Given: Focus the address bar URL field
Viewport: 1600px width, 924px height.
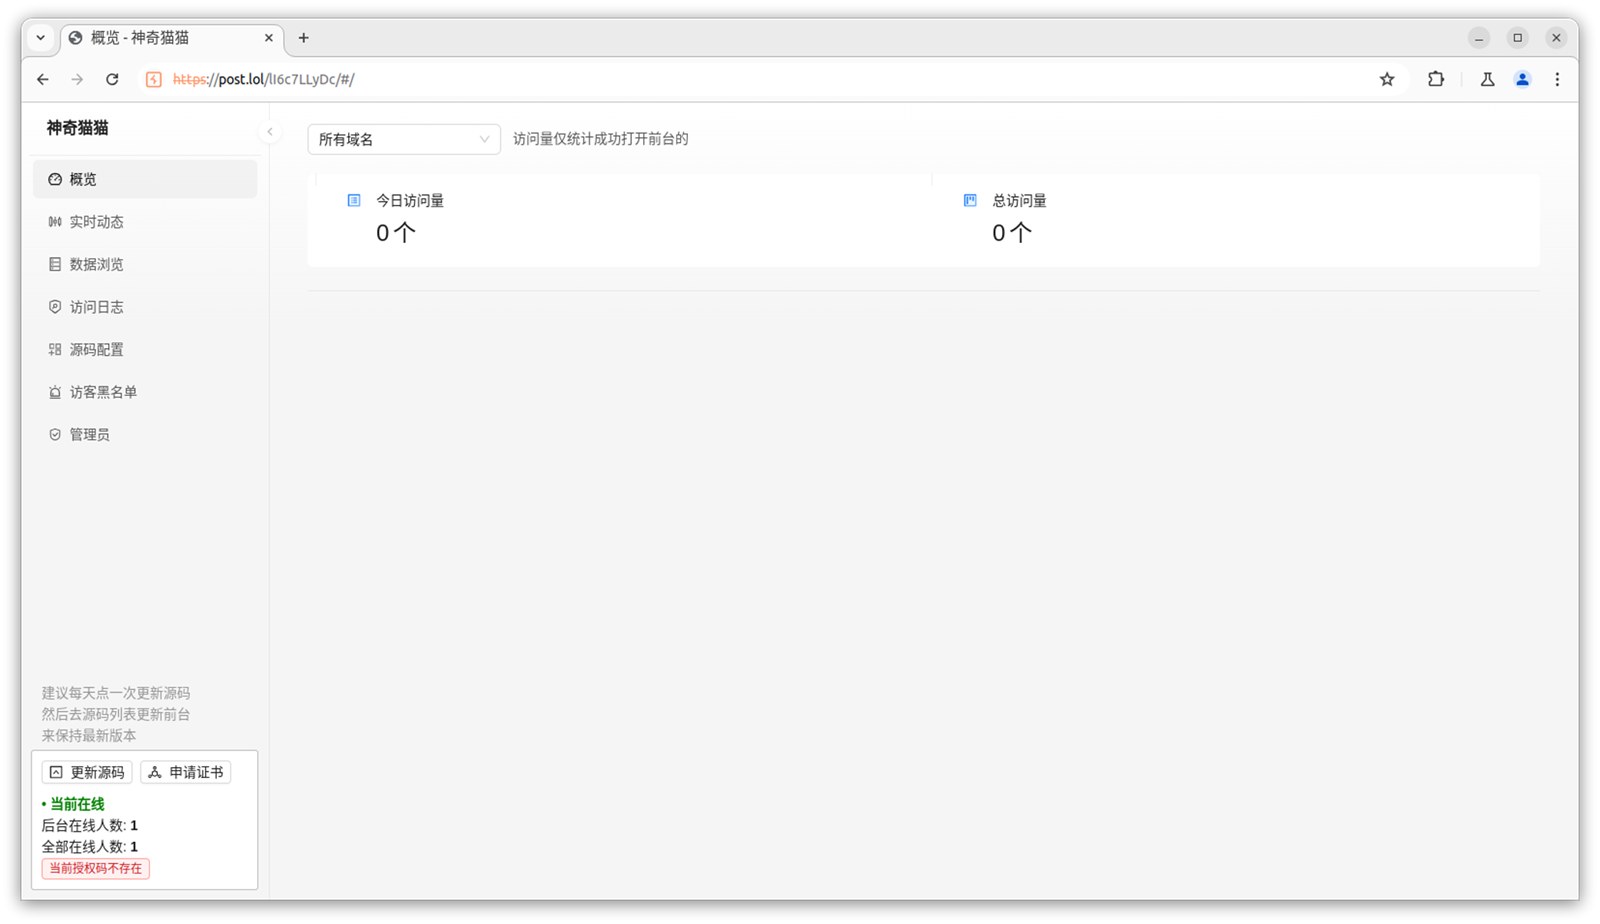Looking at the screenshot, I should coord(760,79).
